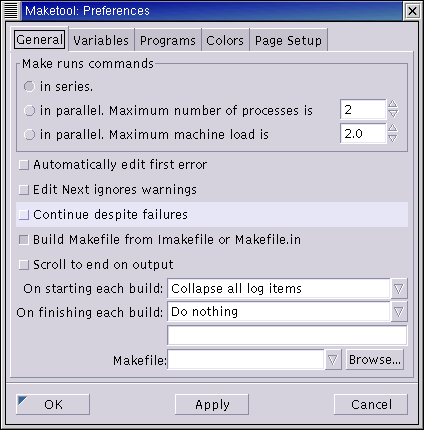Switch to the Variables tab
The image size is (424, 430).
click(101, 40)
